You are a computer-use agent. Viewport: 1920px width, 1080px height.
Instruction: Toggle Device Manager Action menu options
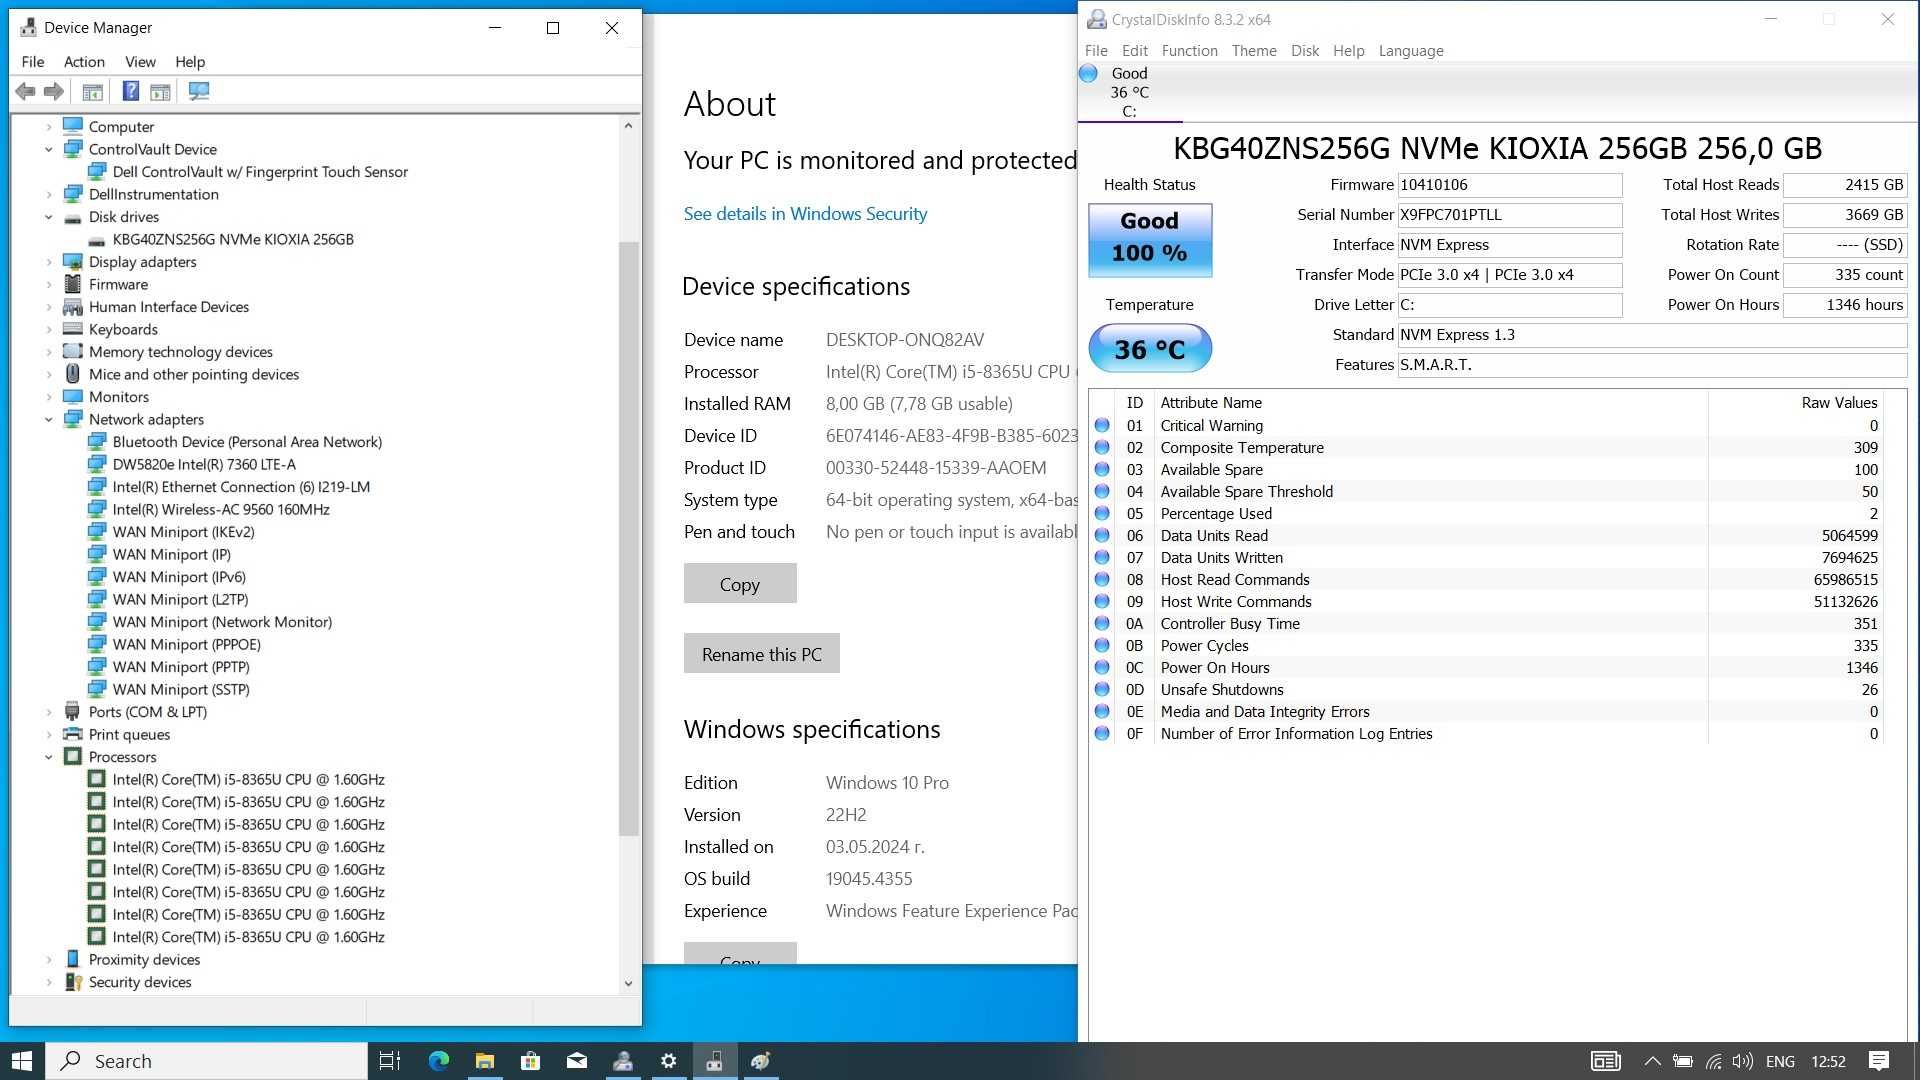[83, 61]
